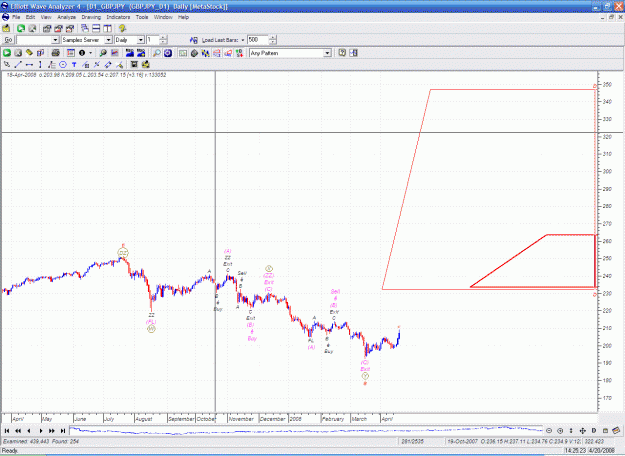625x456 pixels.
Task: Open the arrow next to the black circle icon
Action: (x=90, y=53)
